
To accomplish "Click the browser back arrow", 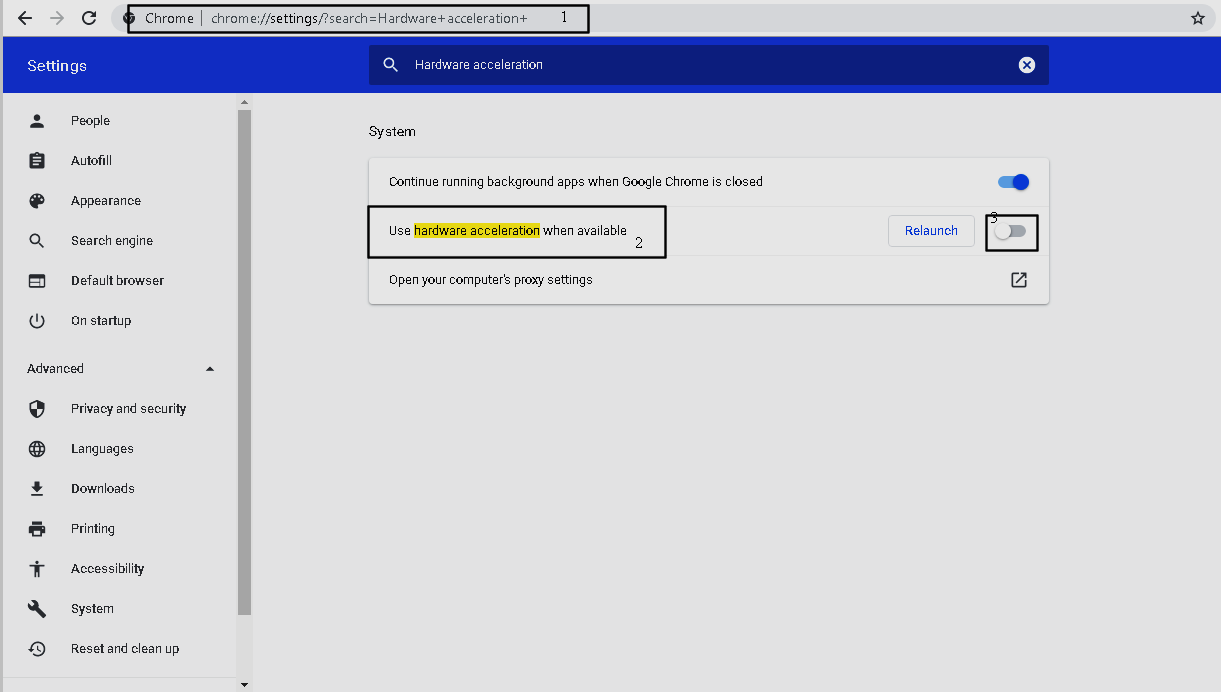I will point(25,18).
